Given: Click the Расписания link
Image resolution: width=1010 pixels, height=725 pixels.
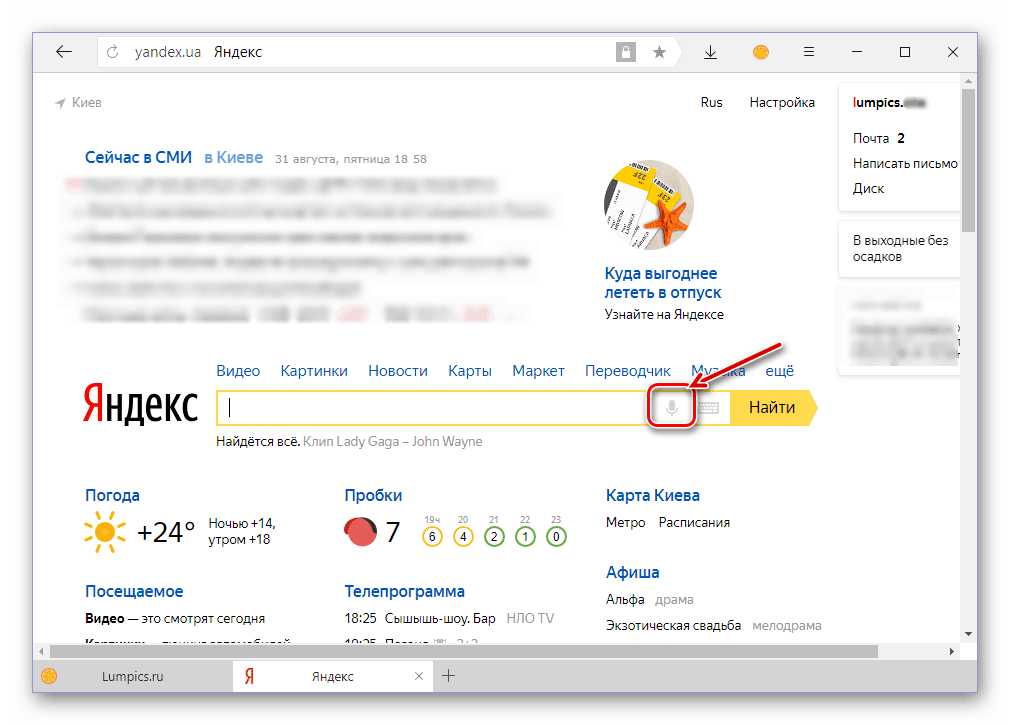Looking at the screenshot, I should pos(694,522).
